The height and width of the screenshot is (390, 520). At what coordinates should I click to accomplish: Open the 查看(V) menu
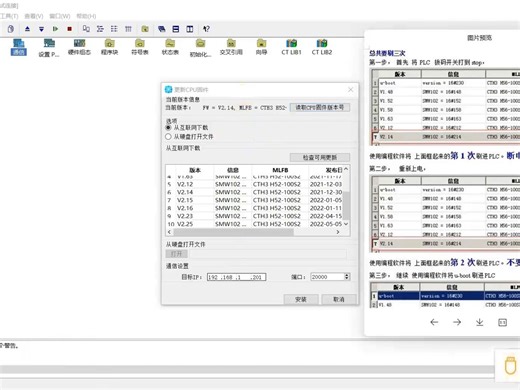pyautogui.click(x=34, y=16)
